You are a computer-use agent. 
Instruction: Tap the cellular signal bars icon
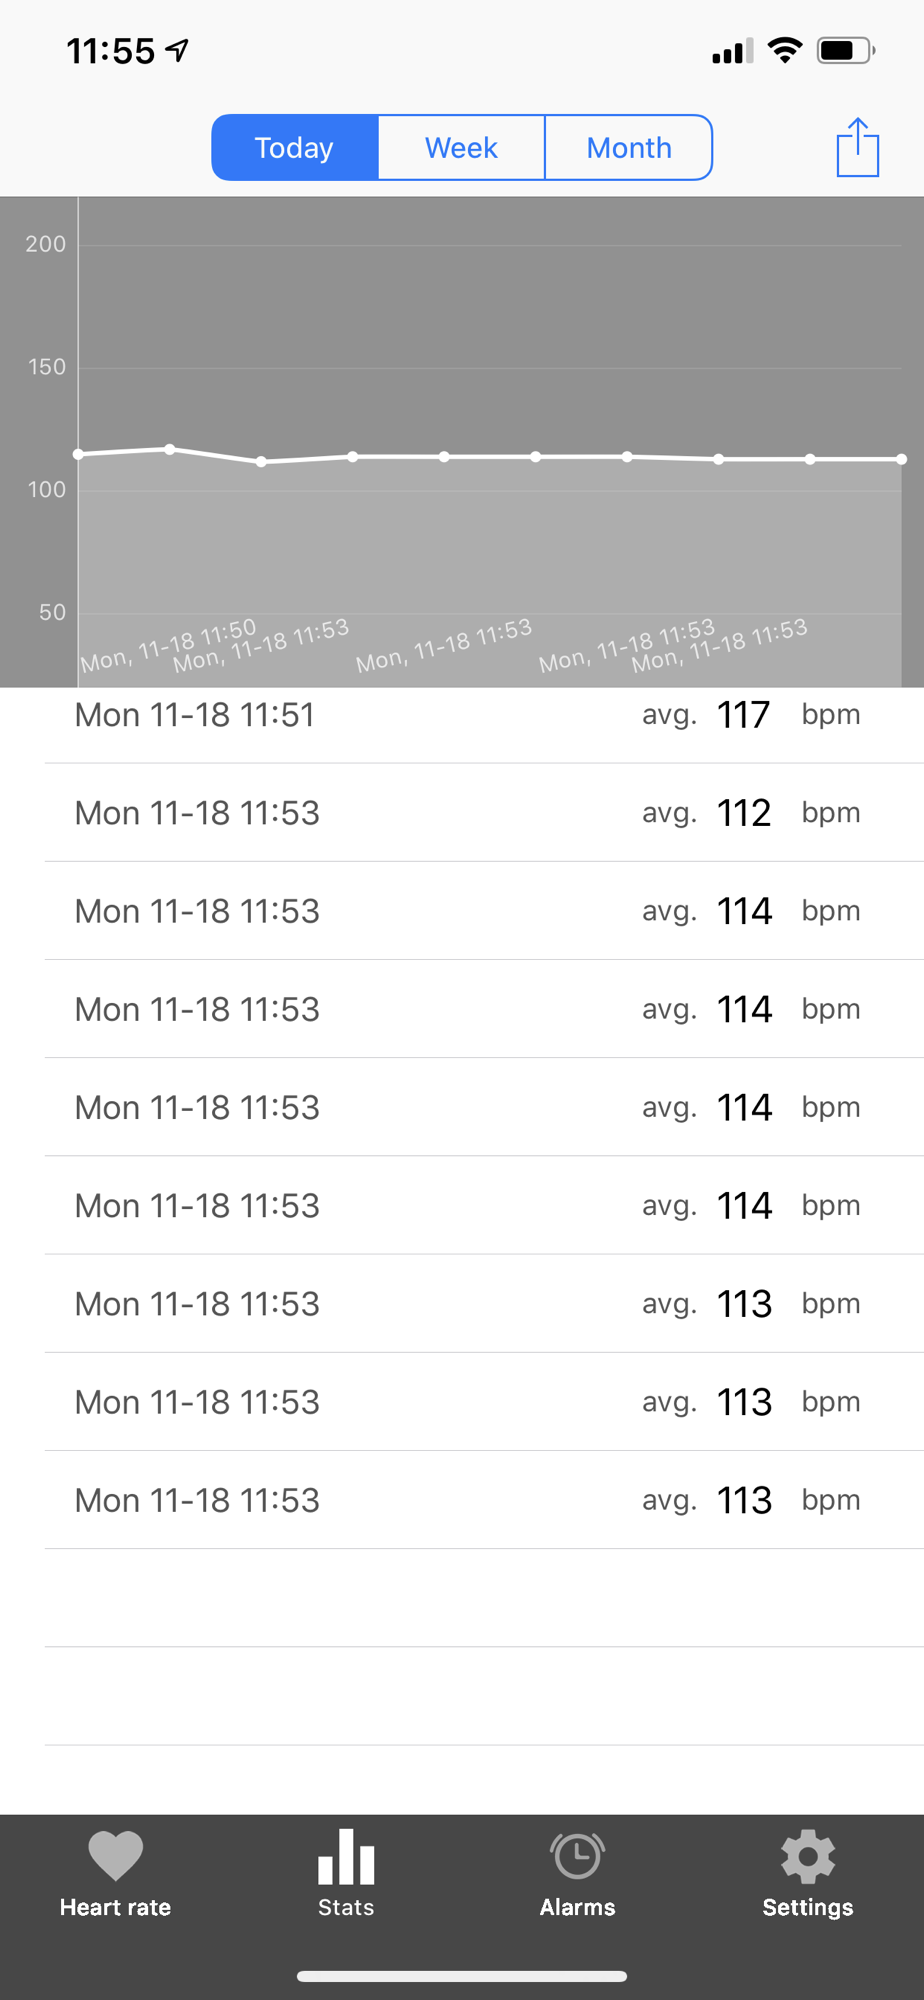coord(732,51)
